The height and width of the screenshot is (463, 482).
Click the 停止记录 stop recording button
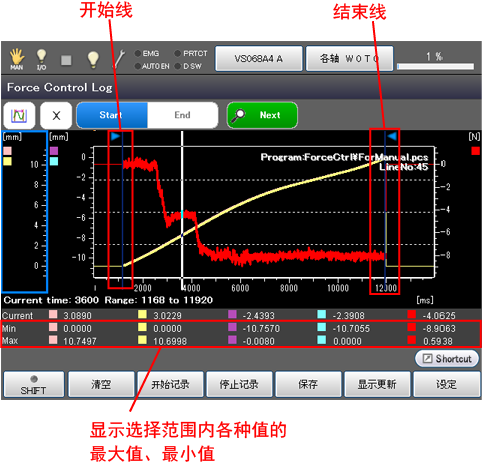(x=239, y=385)
